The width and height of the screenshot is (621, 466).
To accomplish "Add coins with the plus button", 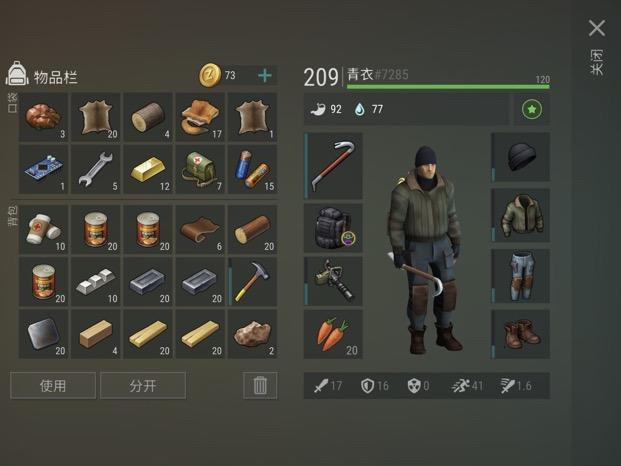I will [x=265, y=75].
